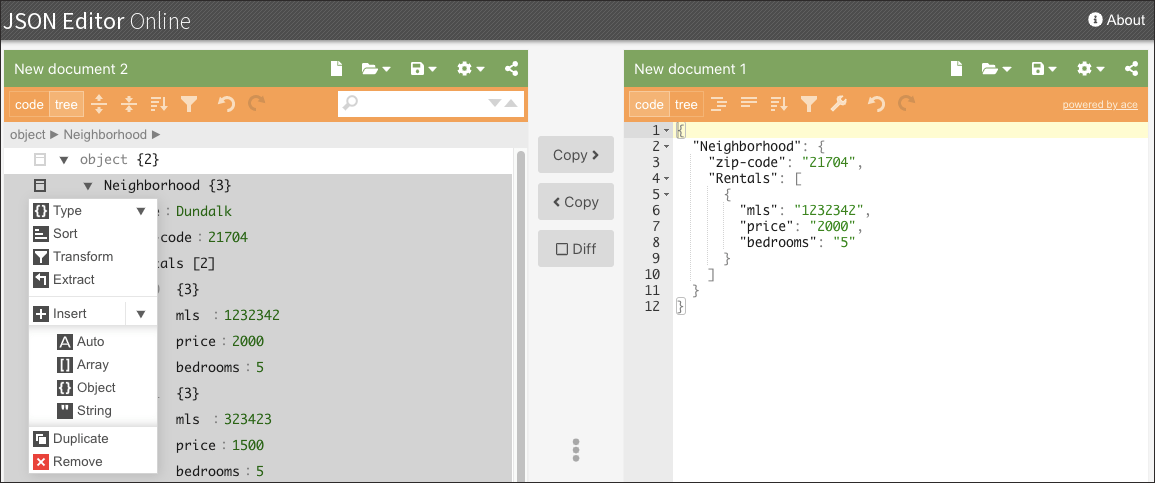Select 'Neighborhood' in the breadcrumb path
This screenshot has height=483, width=1155.
(x=105, y=134)
